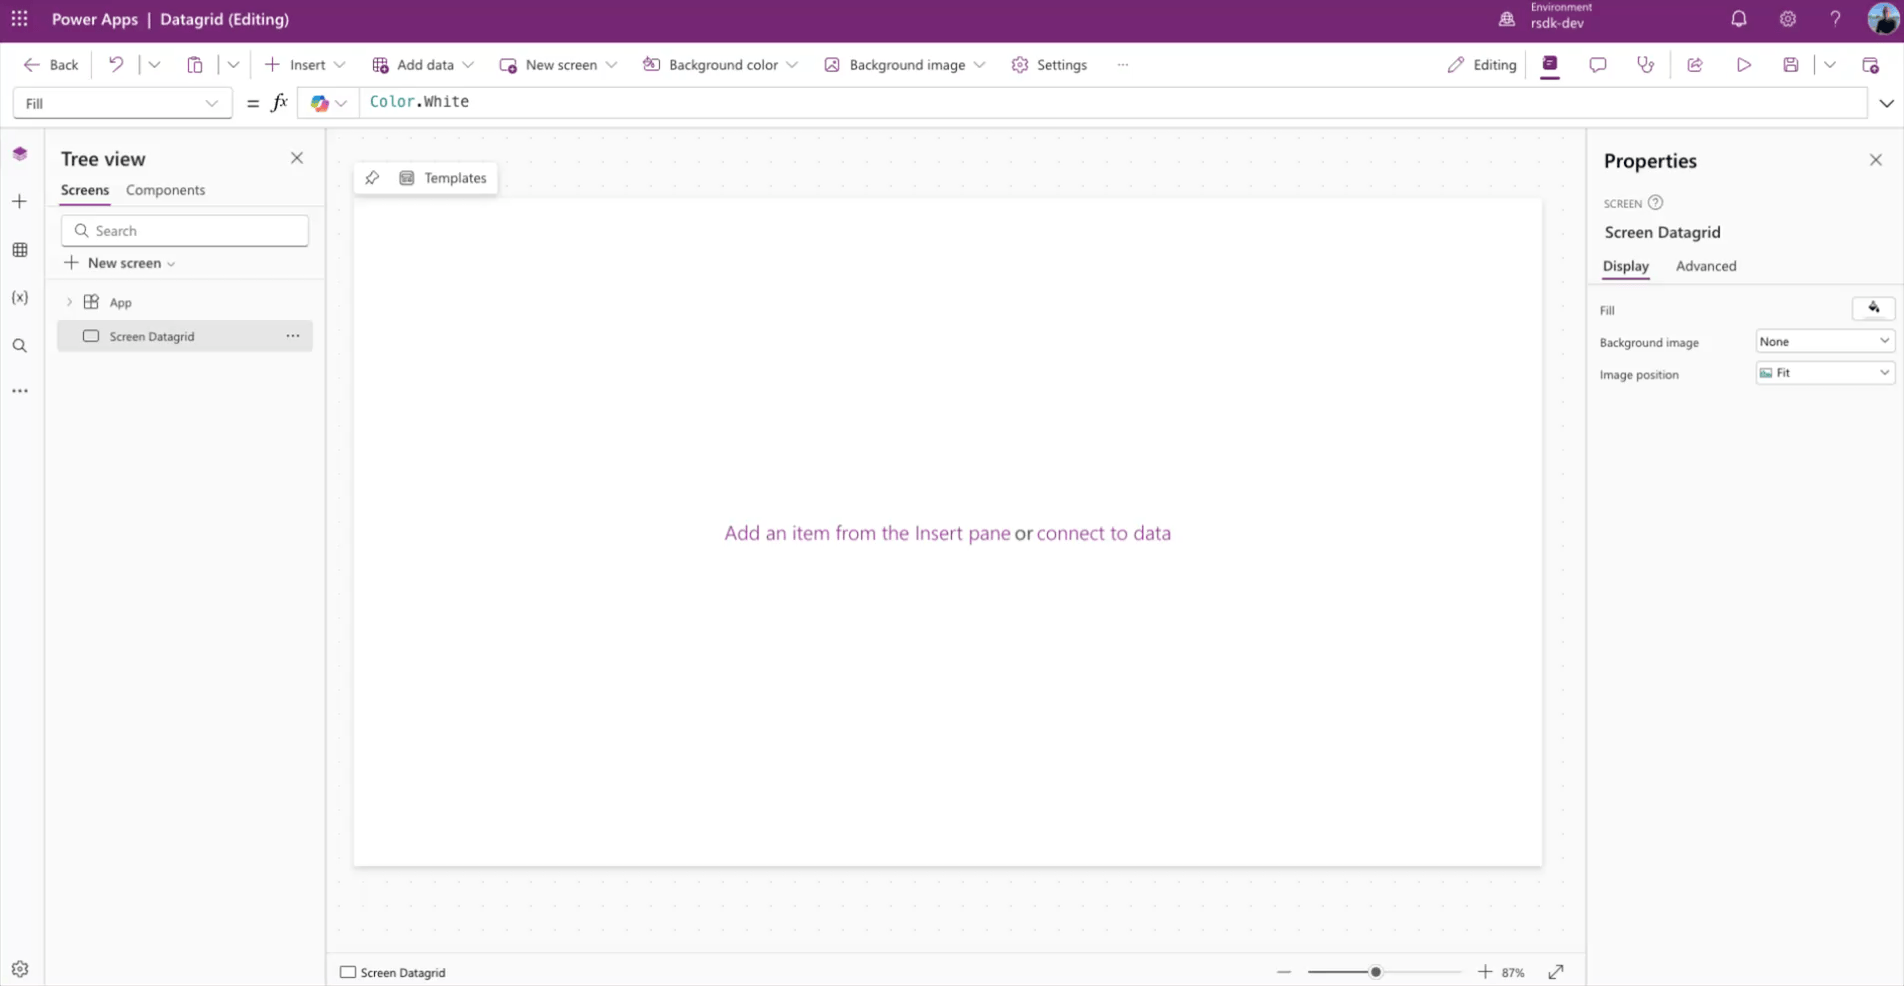The image size is (1904, 986).
Task: Click the Templates button
Action: pos(443,178)
